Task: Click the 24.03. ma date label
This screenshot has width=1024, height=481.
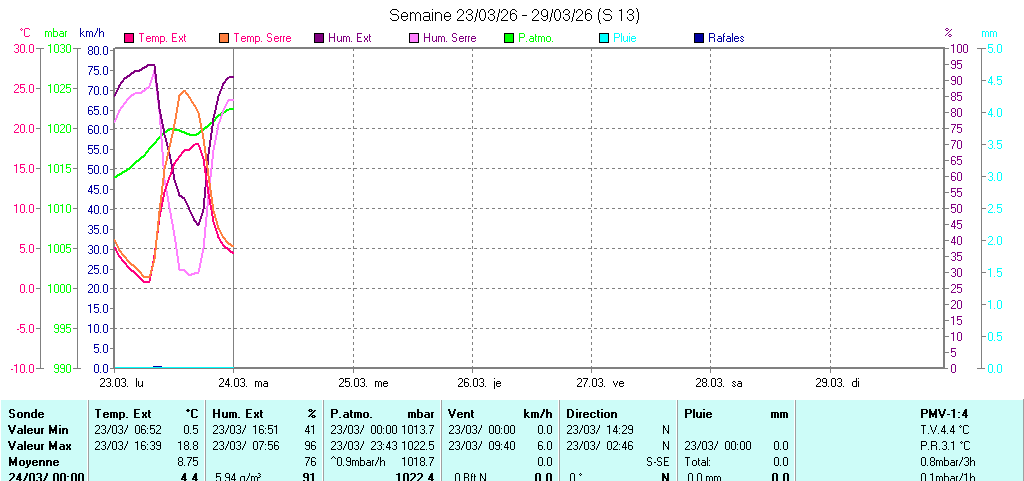Action: pyautogui.click(x=241, y=383)
